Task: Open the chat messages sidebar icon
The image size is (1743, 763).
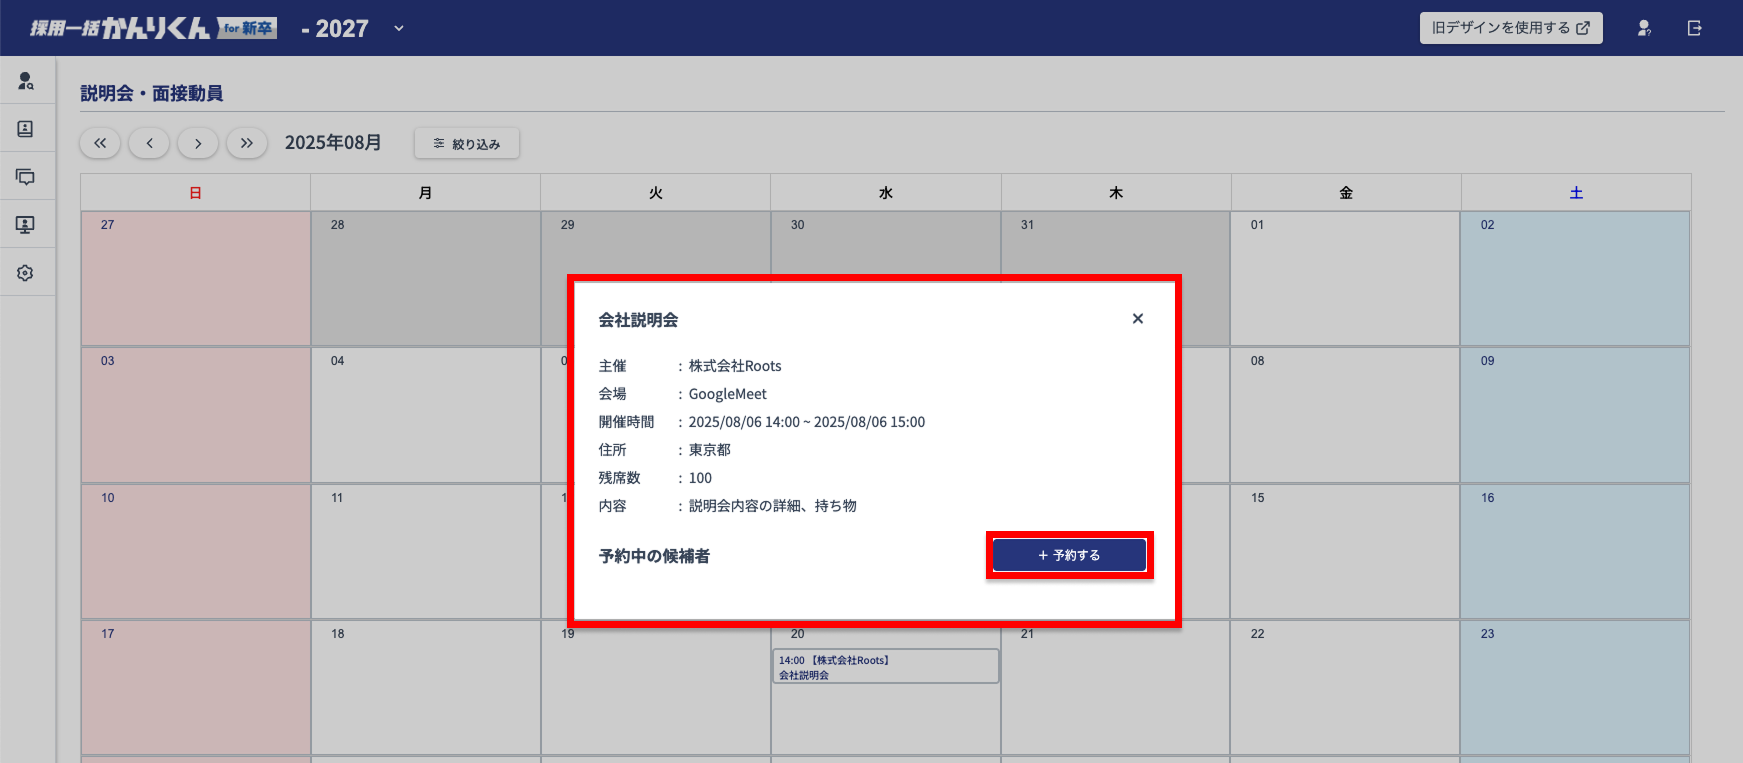Action: (x=26, y=177)
